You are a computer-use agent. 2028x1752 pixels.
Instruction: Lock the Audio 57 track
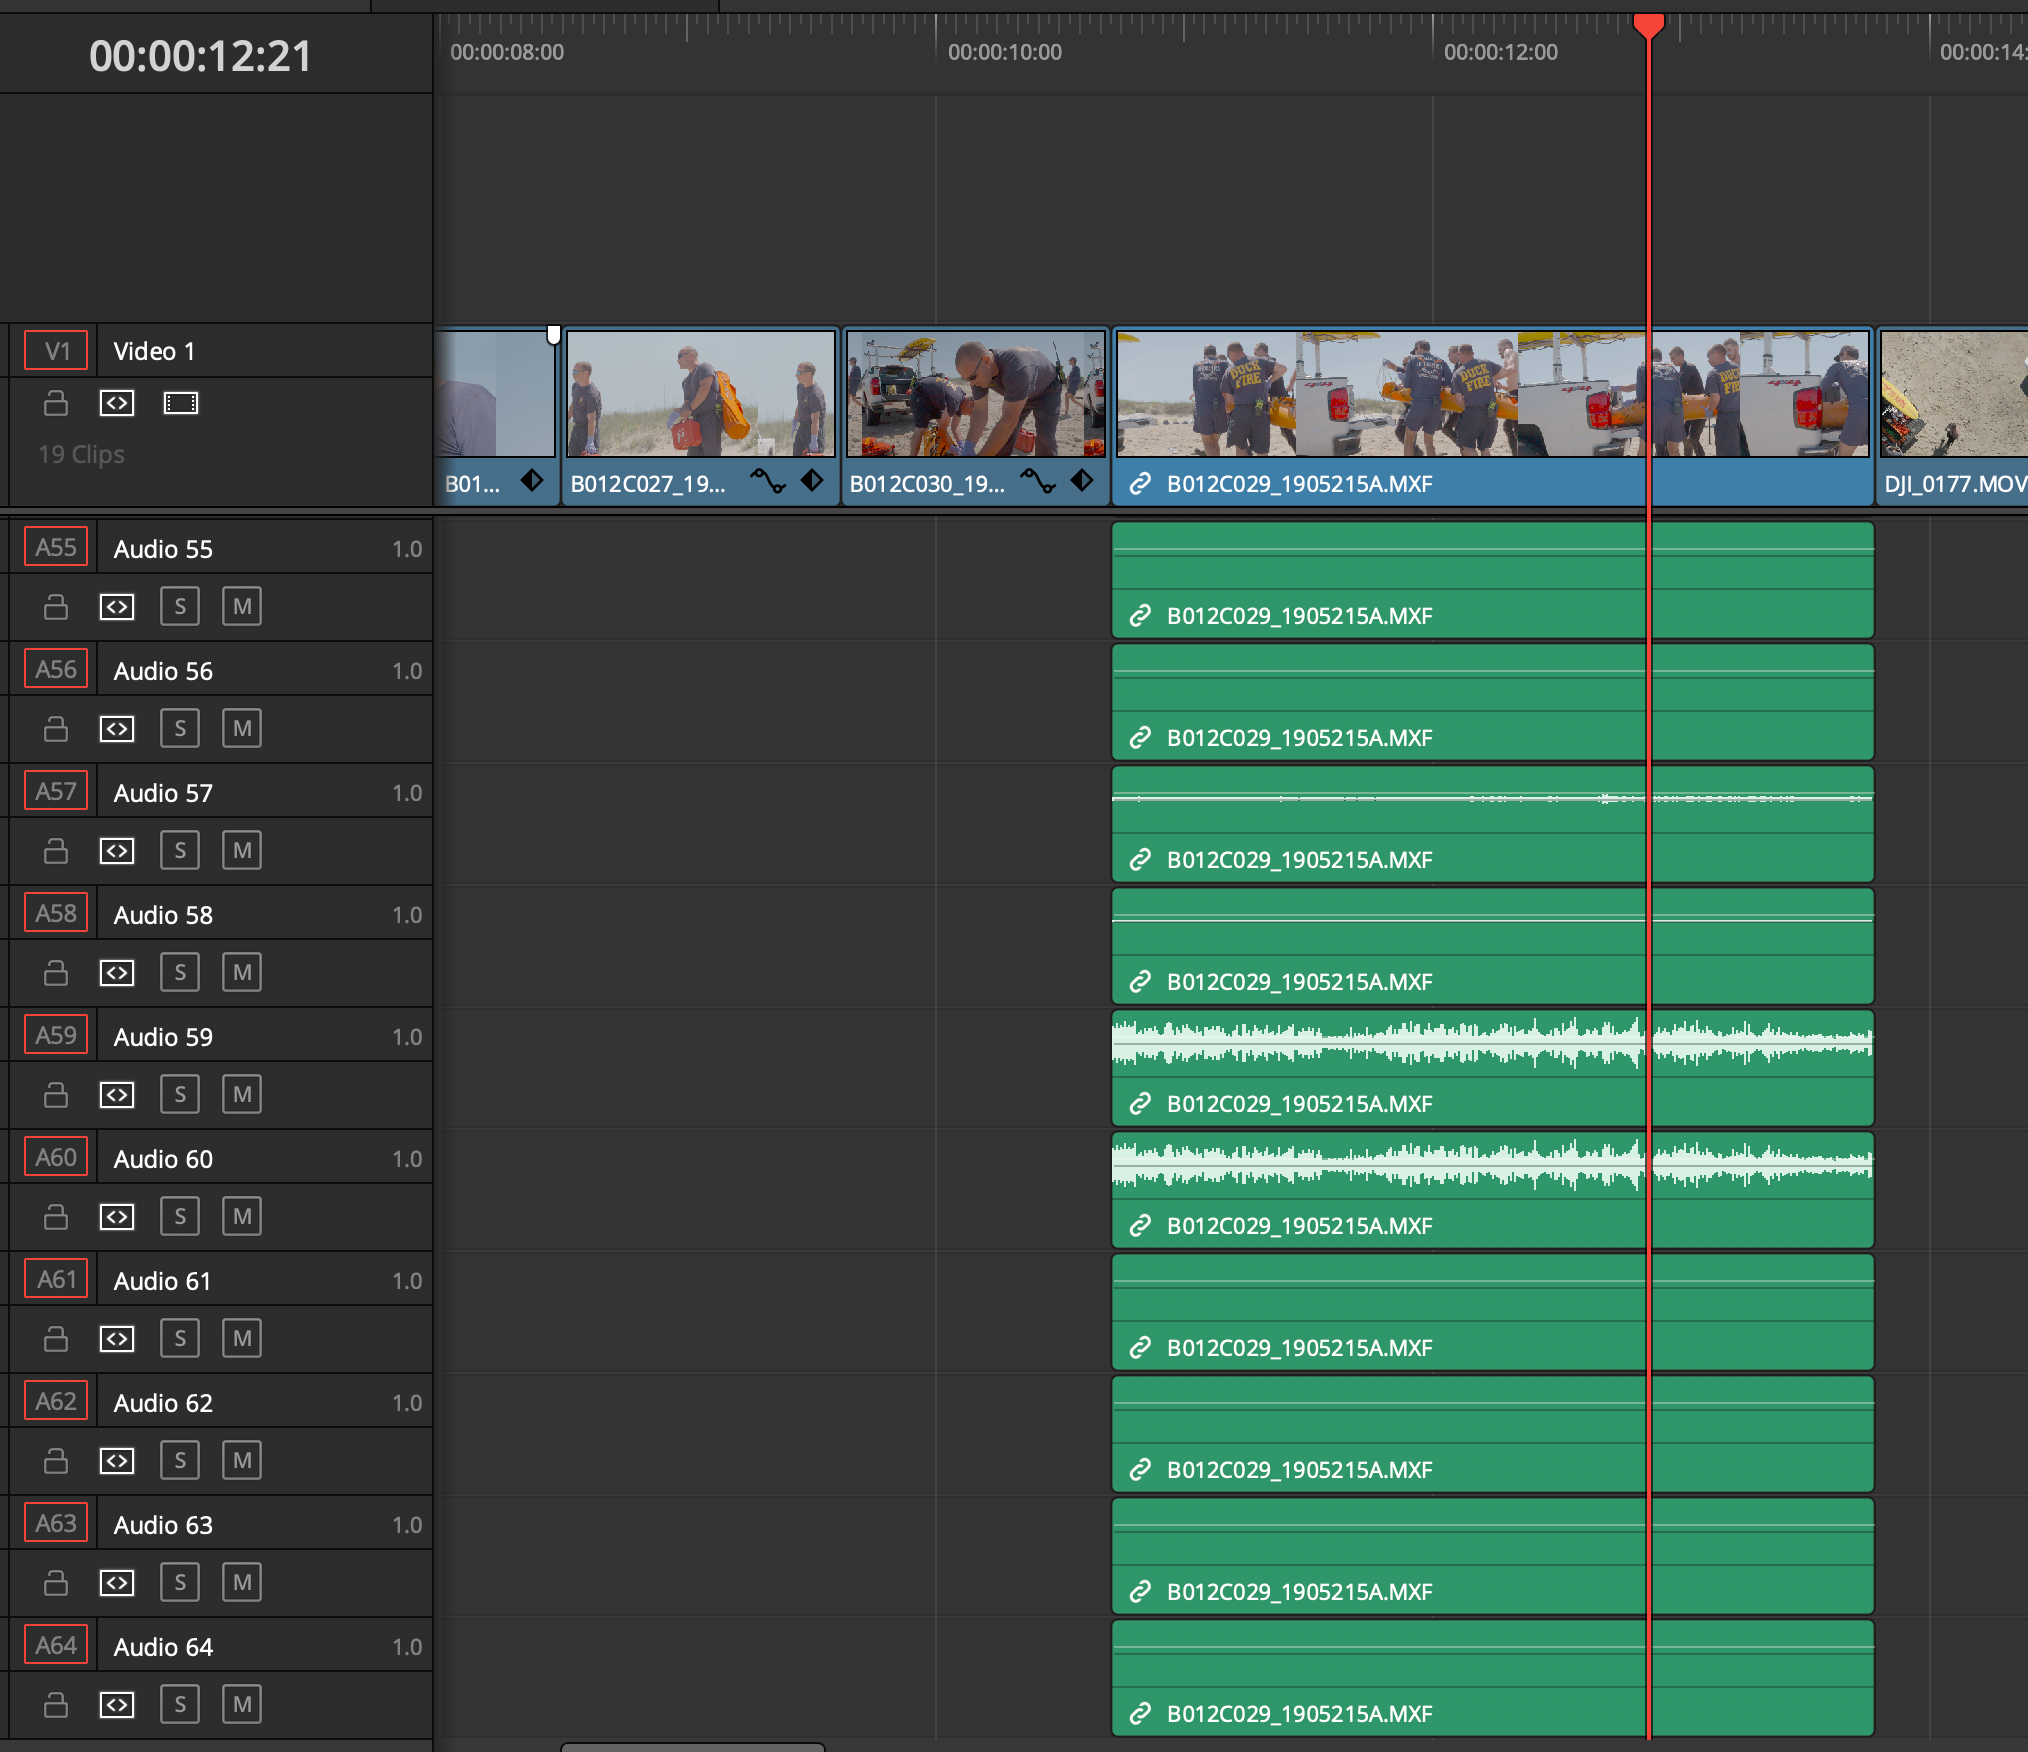[56, 851]
